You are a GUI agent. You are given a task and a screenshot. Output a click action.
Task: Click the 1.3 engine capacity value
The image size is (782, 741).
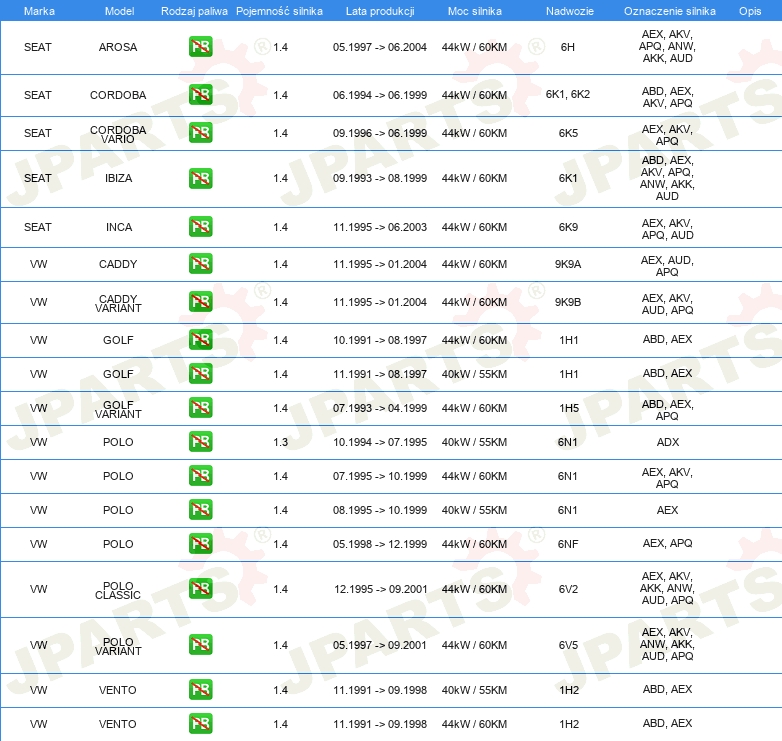click(280, 442)
